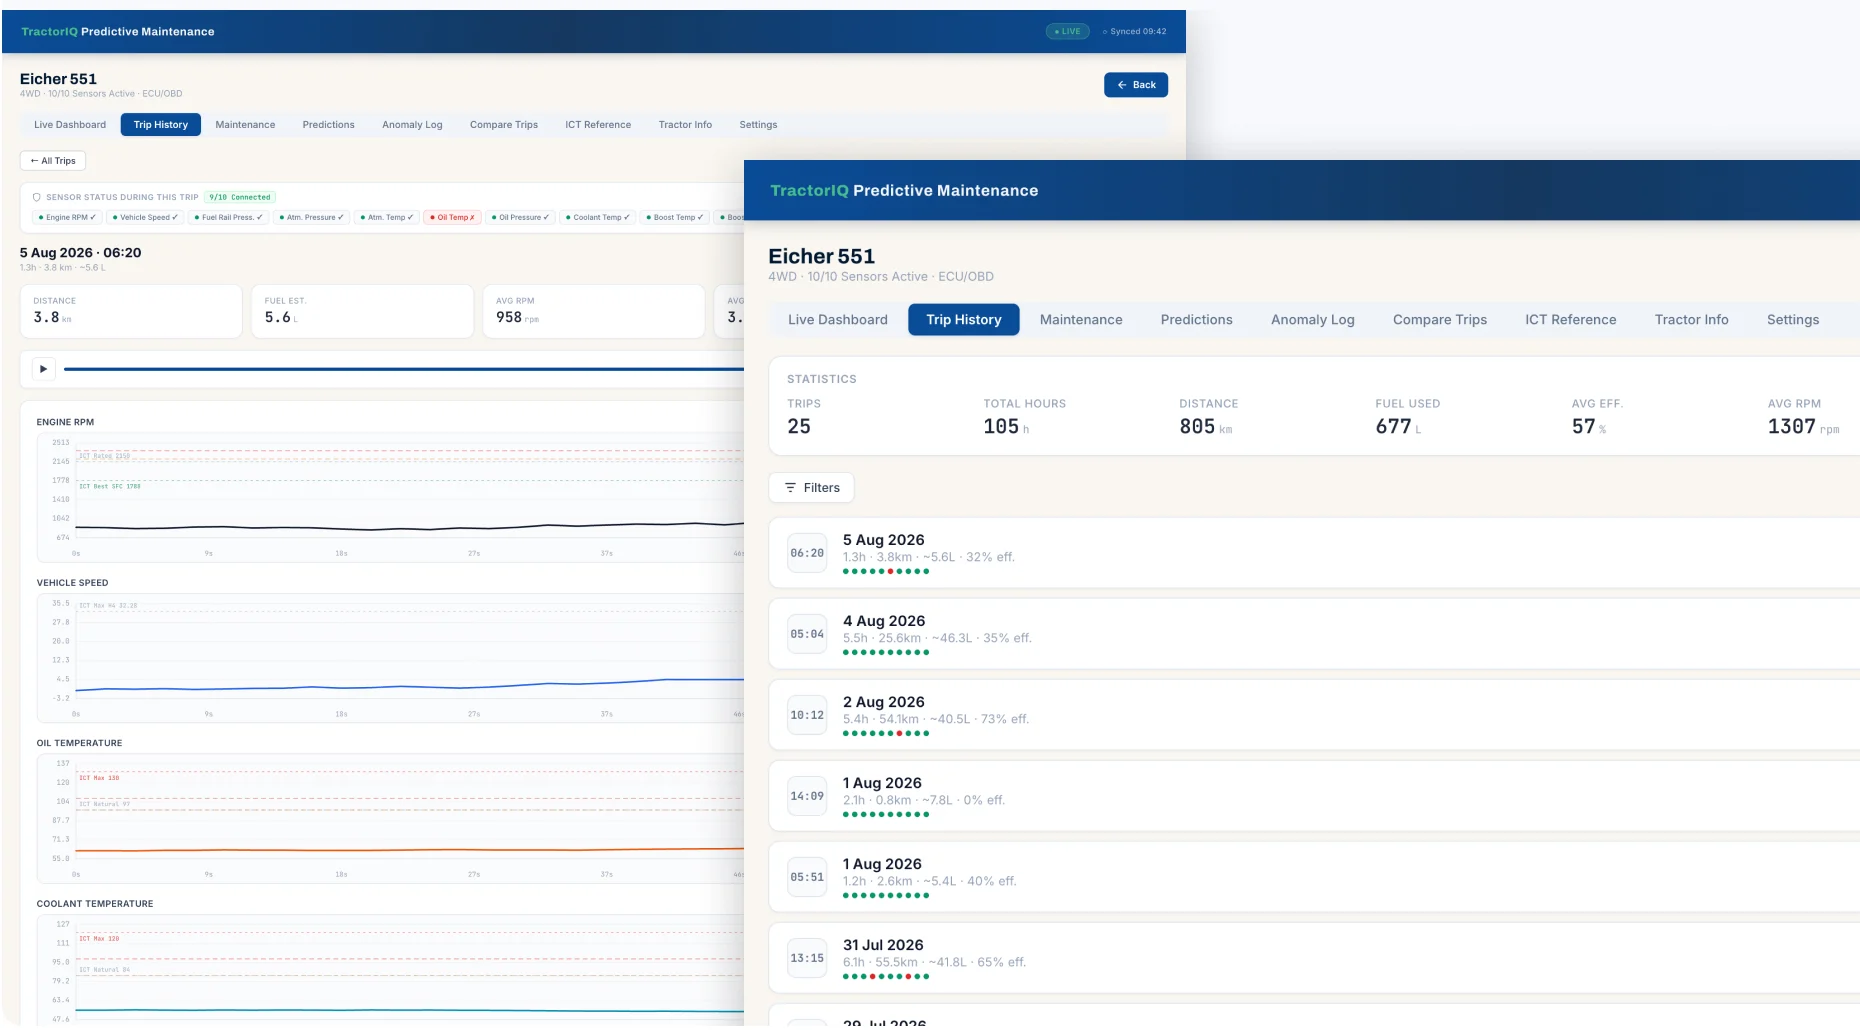Open Tractor Info tab in the rear window

(x=685, y=125)
